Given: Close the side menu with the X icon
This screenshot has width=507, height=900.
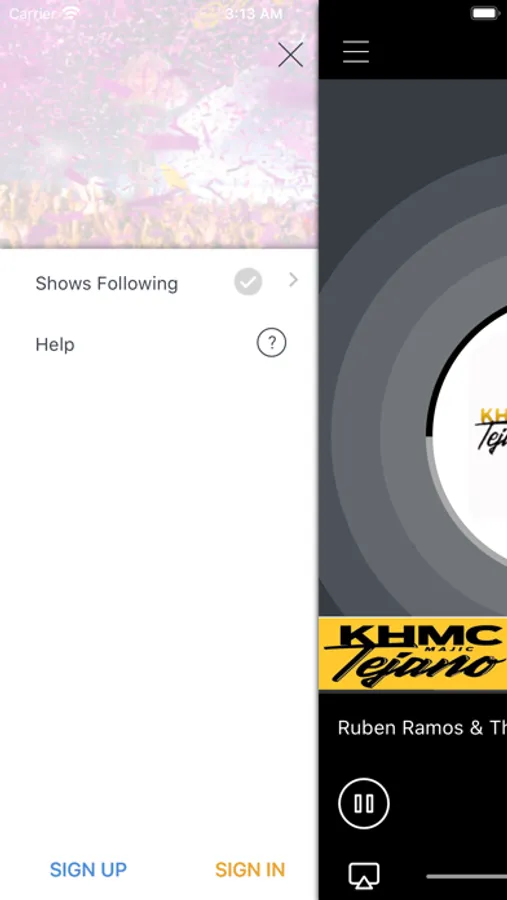Looking at the screenshot, I should (291, 55).
